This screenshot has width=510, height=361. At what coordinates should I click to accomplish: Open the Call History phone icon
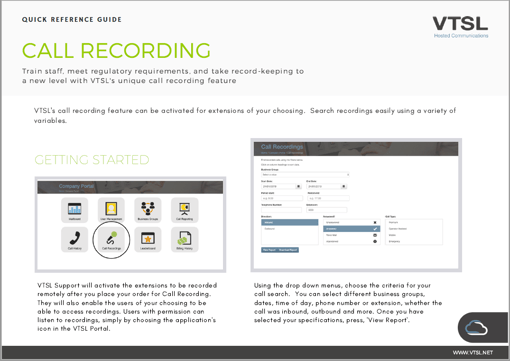pyautogui.click(x=74, y=239)
